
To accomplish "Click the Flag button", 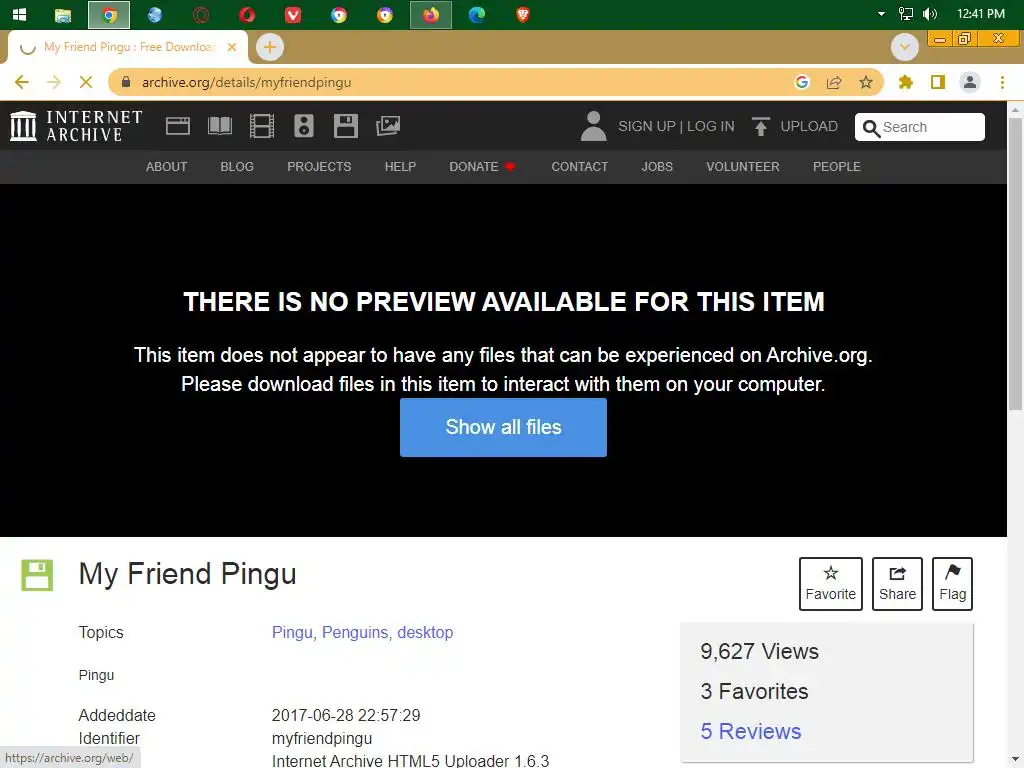I will [x=952, y=584].
